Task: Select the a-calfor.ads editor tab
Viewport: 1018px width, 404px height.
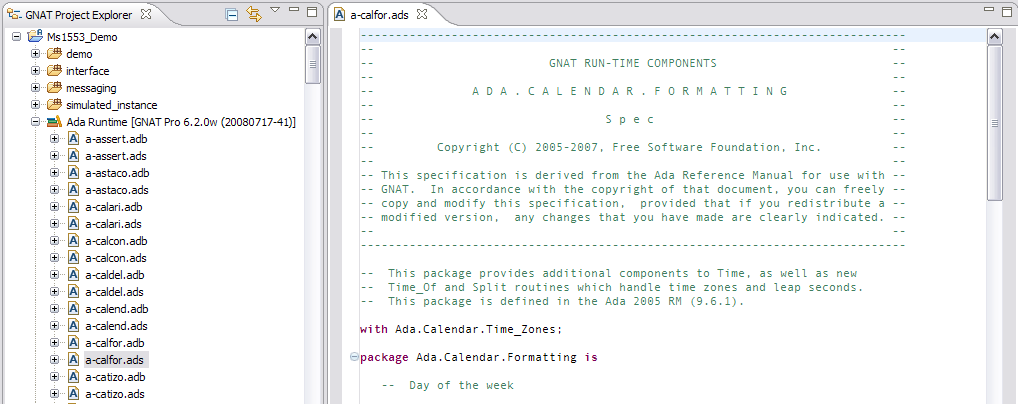Action: point(380,14)
